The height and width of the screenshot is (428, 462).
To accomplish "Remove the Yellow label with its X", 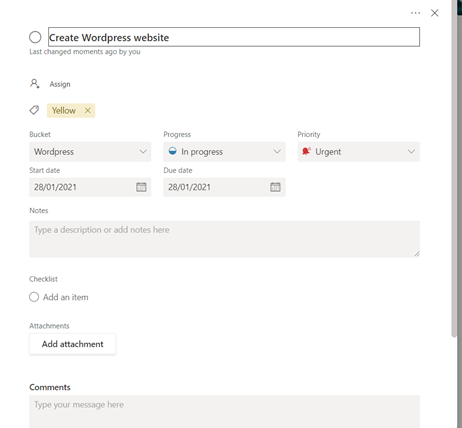I will click(x=87, y=110).
